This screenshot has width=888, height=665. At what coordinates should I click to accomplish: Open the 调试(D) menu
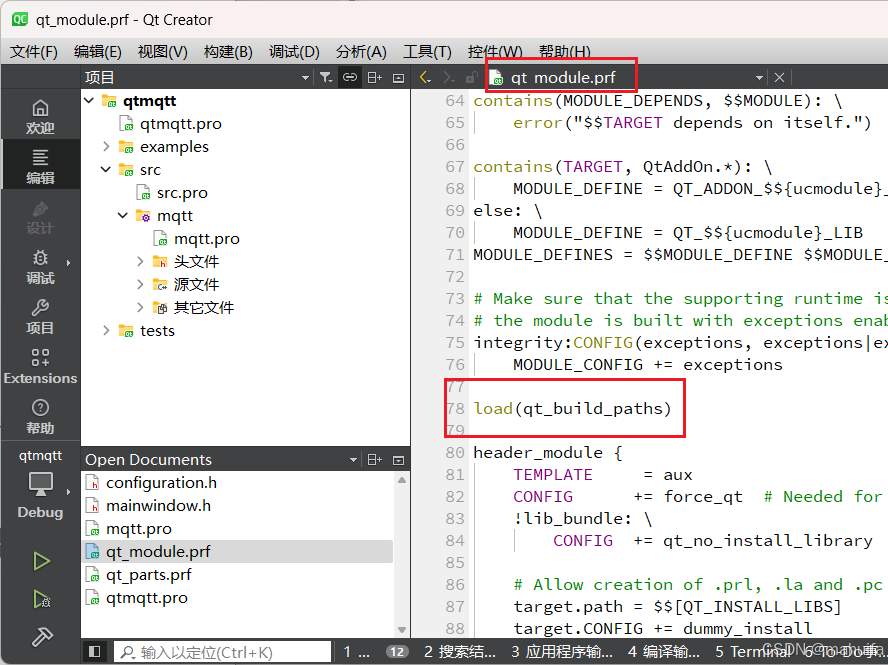tap(294, 52)
